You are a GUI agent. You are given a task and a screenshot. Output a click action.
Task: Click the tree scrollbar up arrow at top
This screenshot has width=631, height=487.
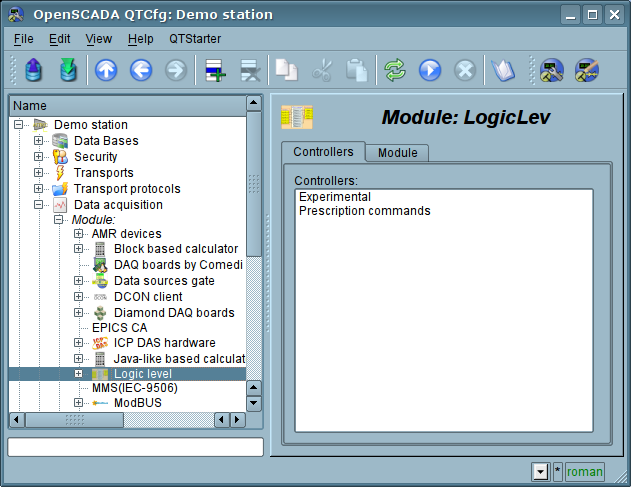coord(254,103)
